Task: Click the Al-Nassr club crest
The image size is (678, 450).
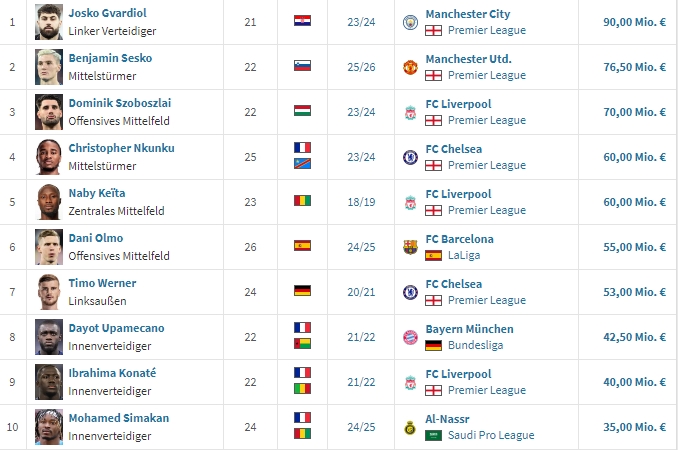Action: tap(410, 427)
